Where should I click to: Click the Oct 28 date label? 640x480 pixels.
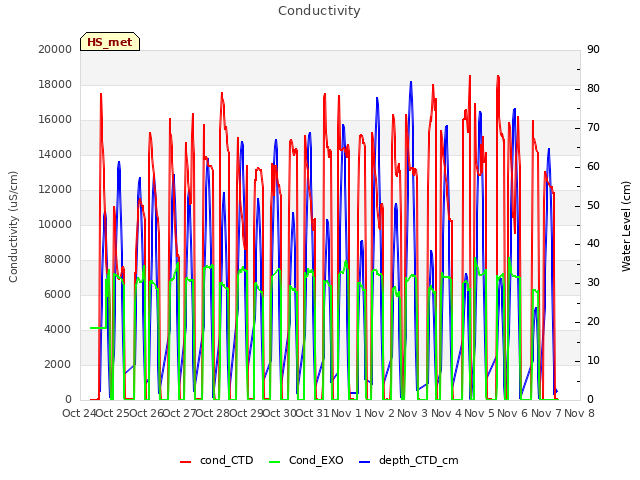click(x=213, y=413)
